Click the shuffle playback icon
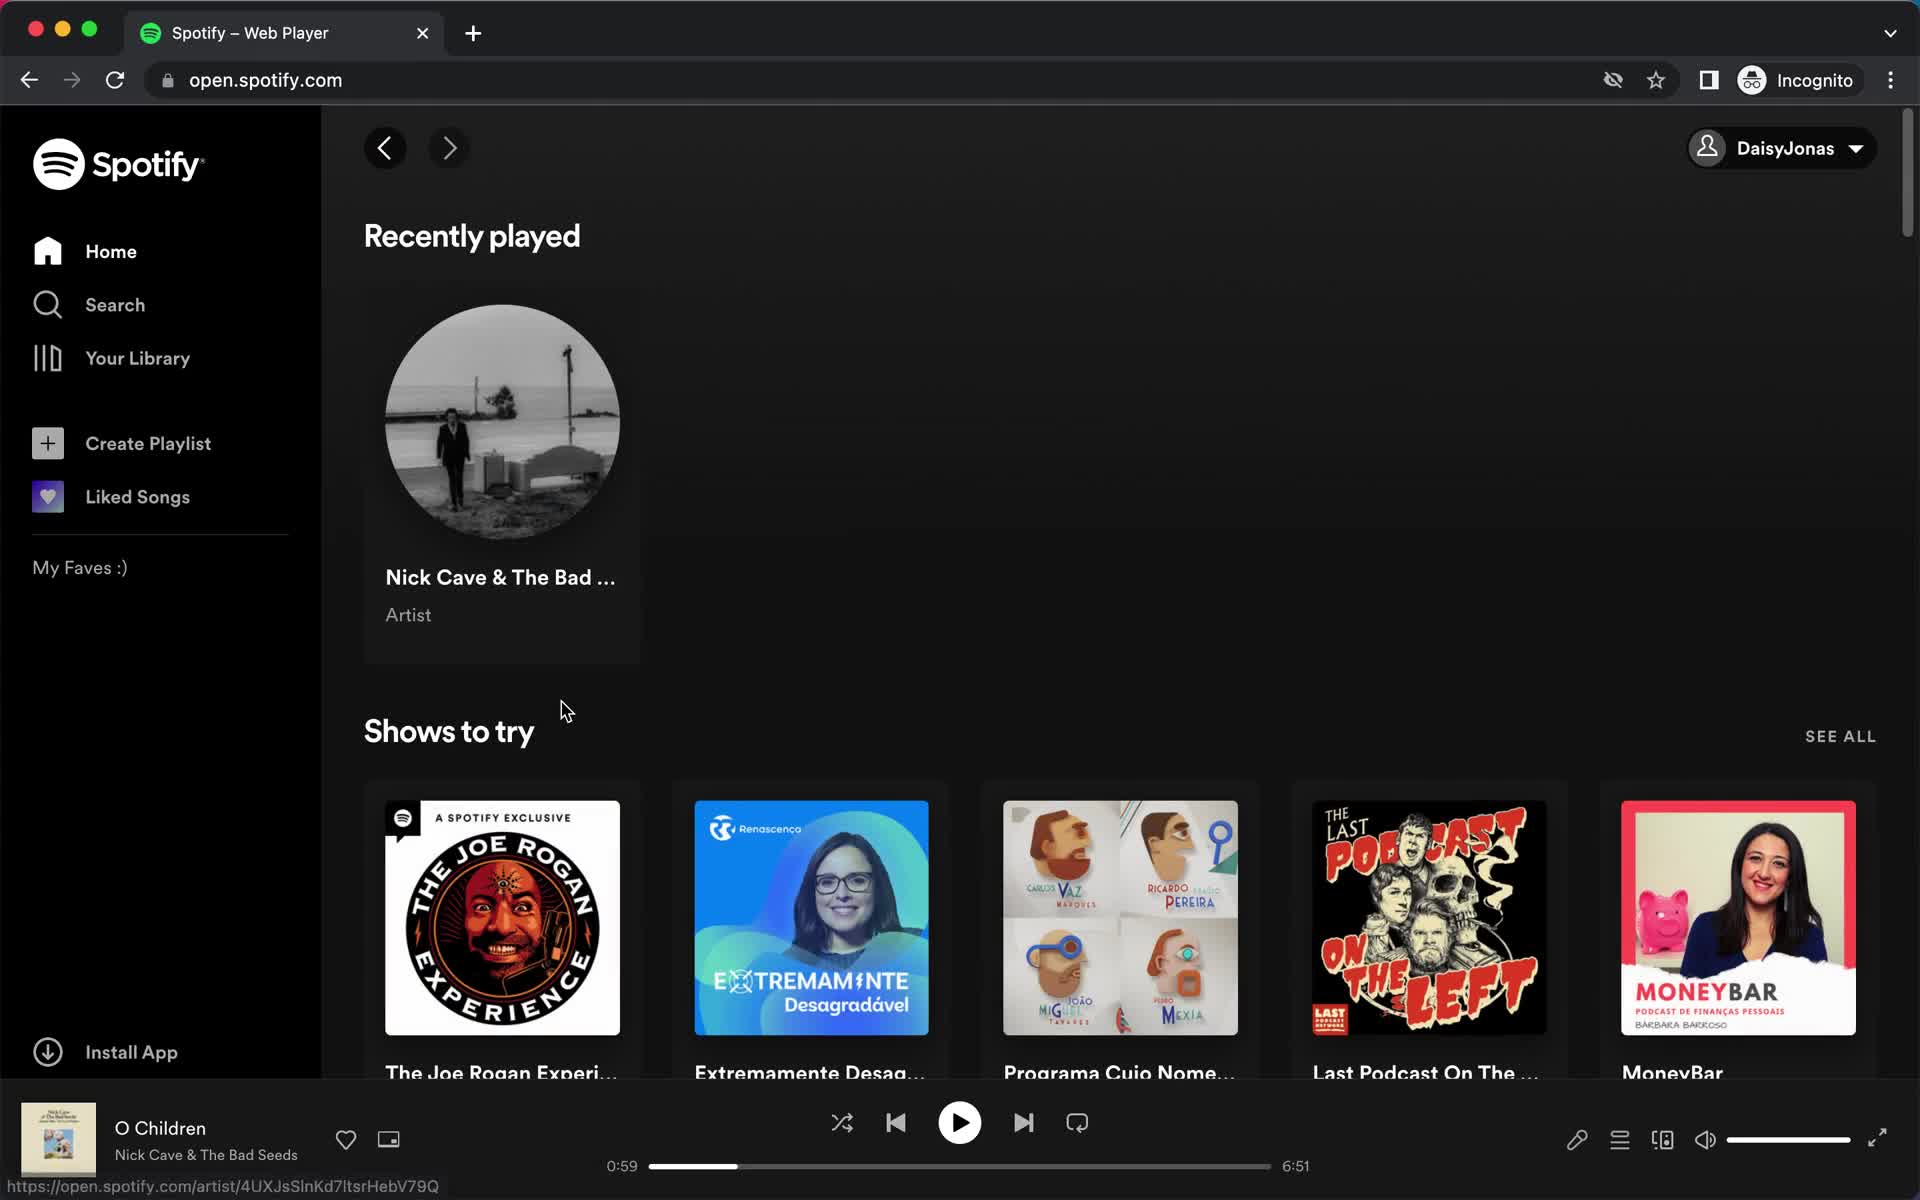Image resolution: width=1920 pixels, height=1200 pixels. point(842,1123)
